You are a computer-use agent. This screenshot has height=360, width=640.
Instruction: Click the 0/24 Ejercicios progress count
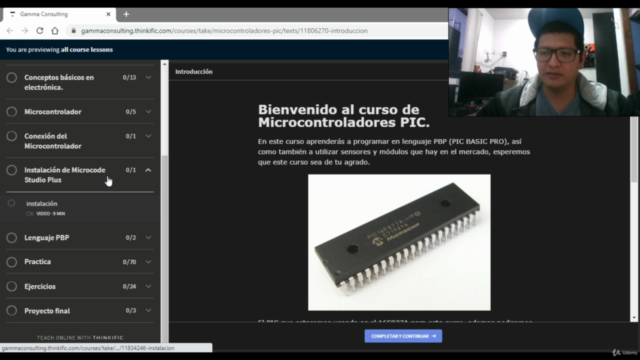pyautogui.click(x=129, y=286)
